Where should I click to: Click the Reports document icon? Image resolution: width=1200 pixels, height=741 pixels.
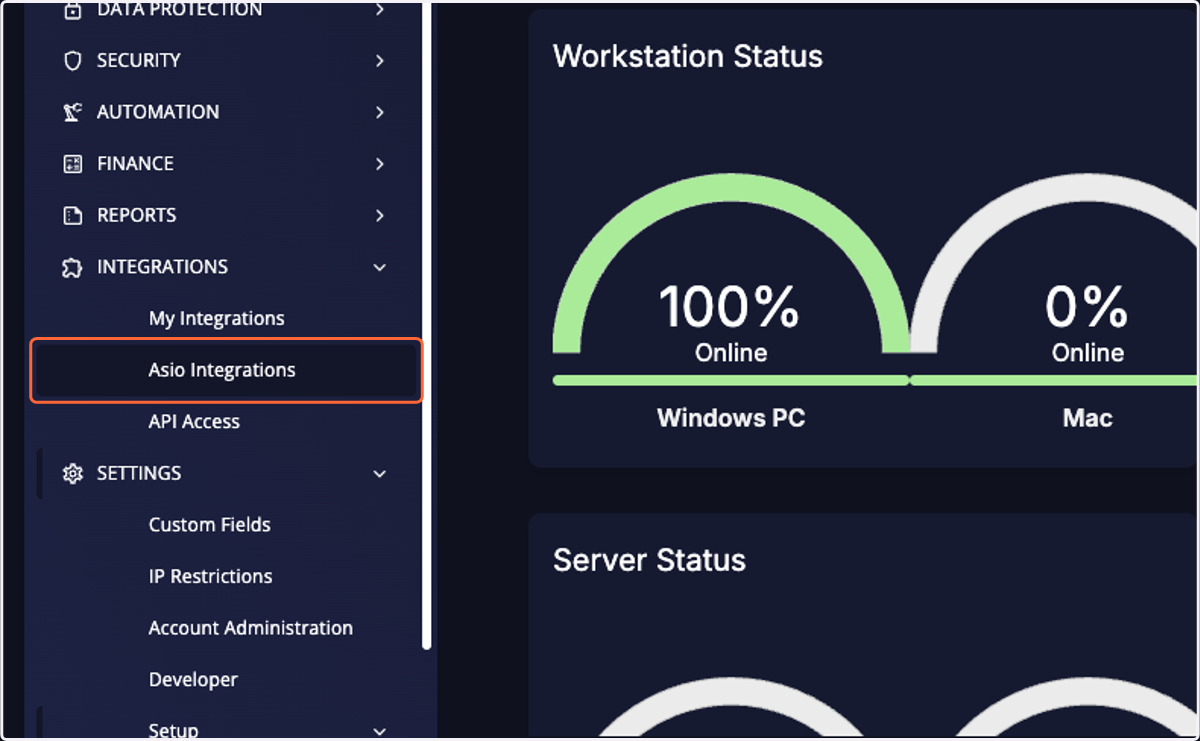tap(72, 216)
